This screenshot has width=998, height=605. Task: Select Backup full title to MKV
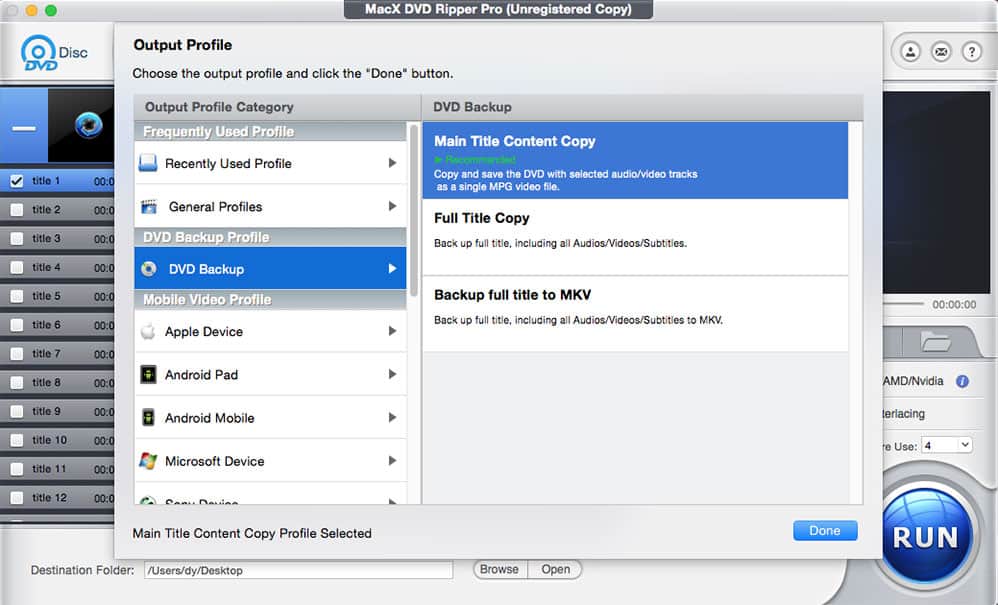(635, 314)
